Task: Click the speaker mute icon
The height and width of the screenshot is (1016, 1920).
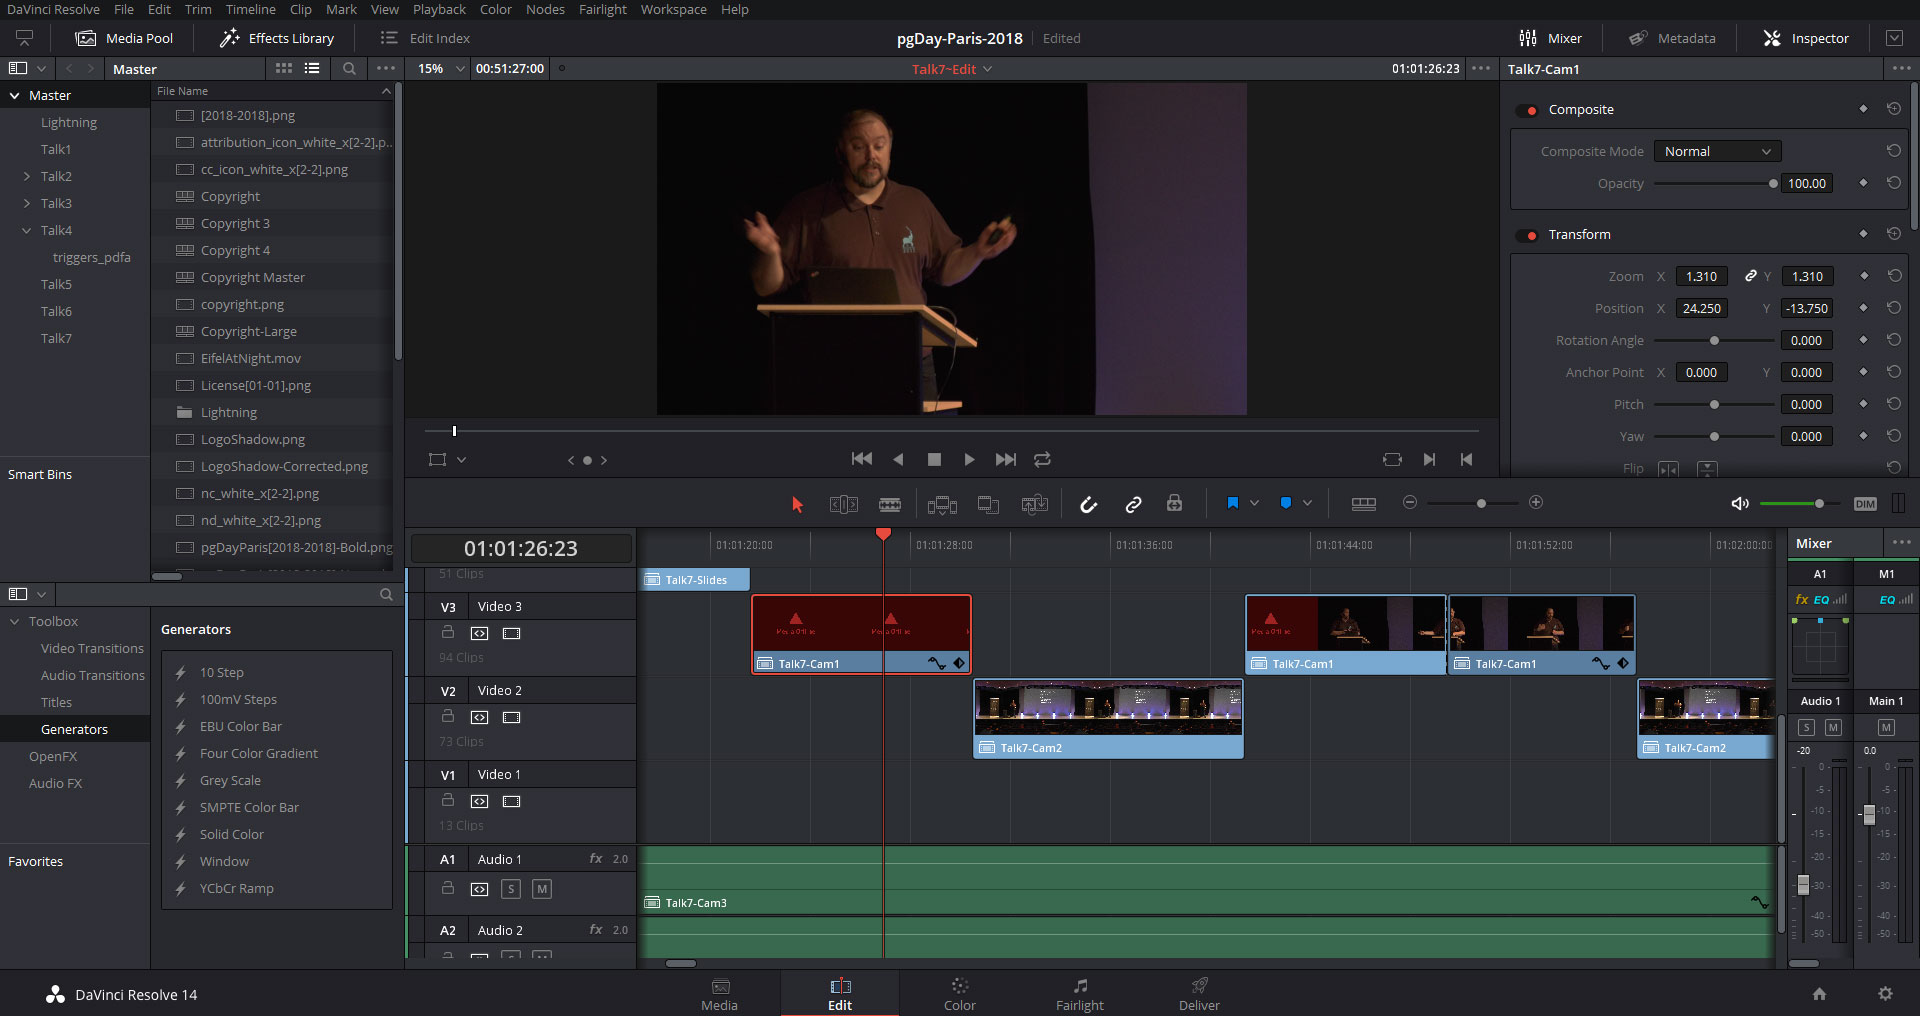Action: pos(1740,503)
